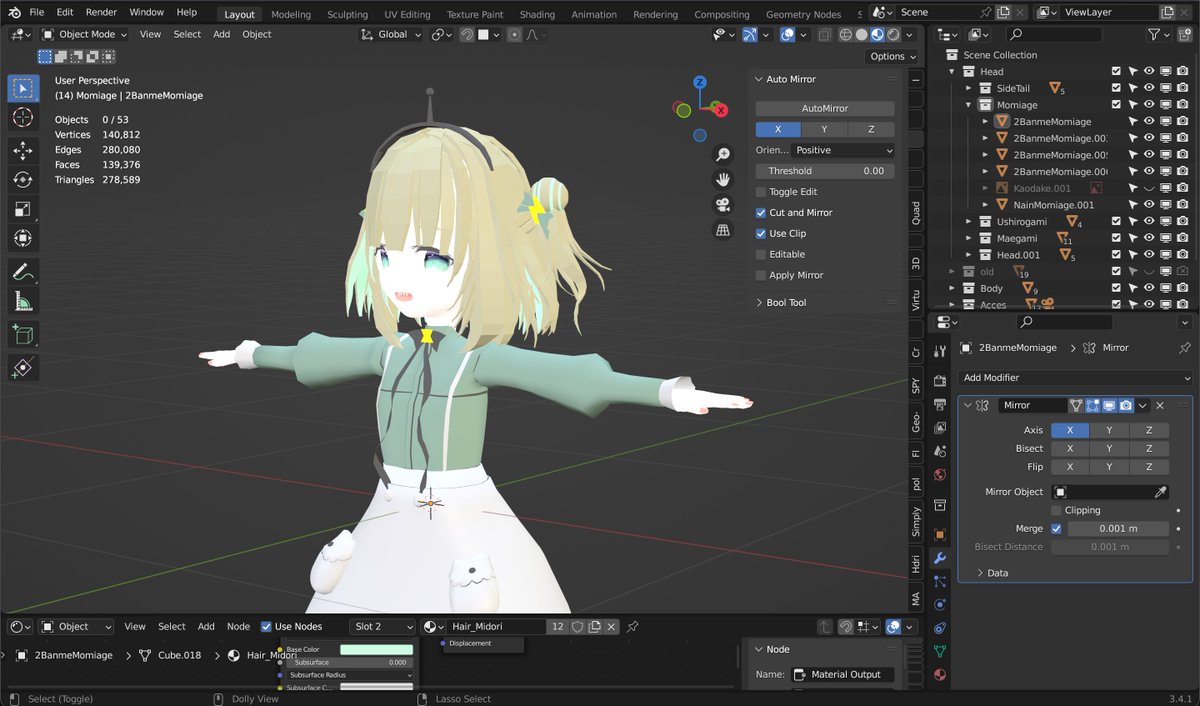Click the viewport zoom magnifier icon

[x=722, y=155]
